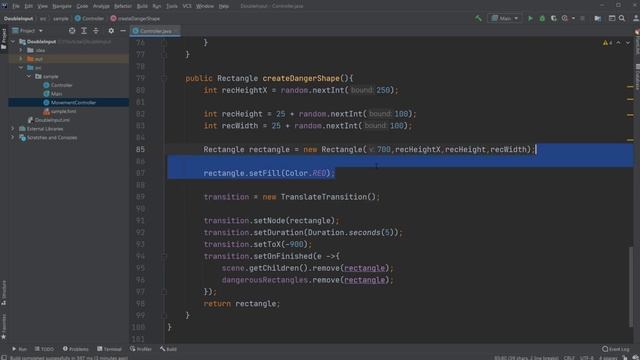Collapse the src folder in Project tree
640x360 pixels.
tap(21, 68)
